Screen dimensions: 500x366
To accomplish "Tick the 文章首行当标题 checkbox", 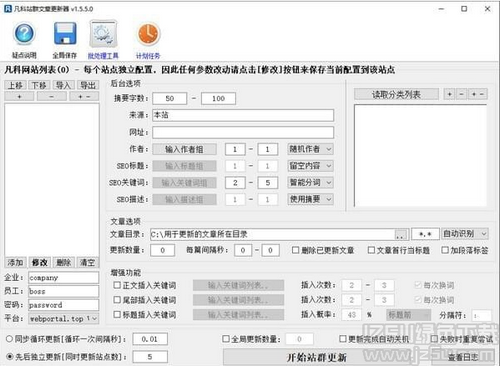I will point(371,250).
